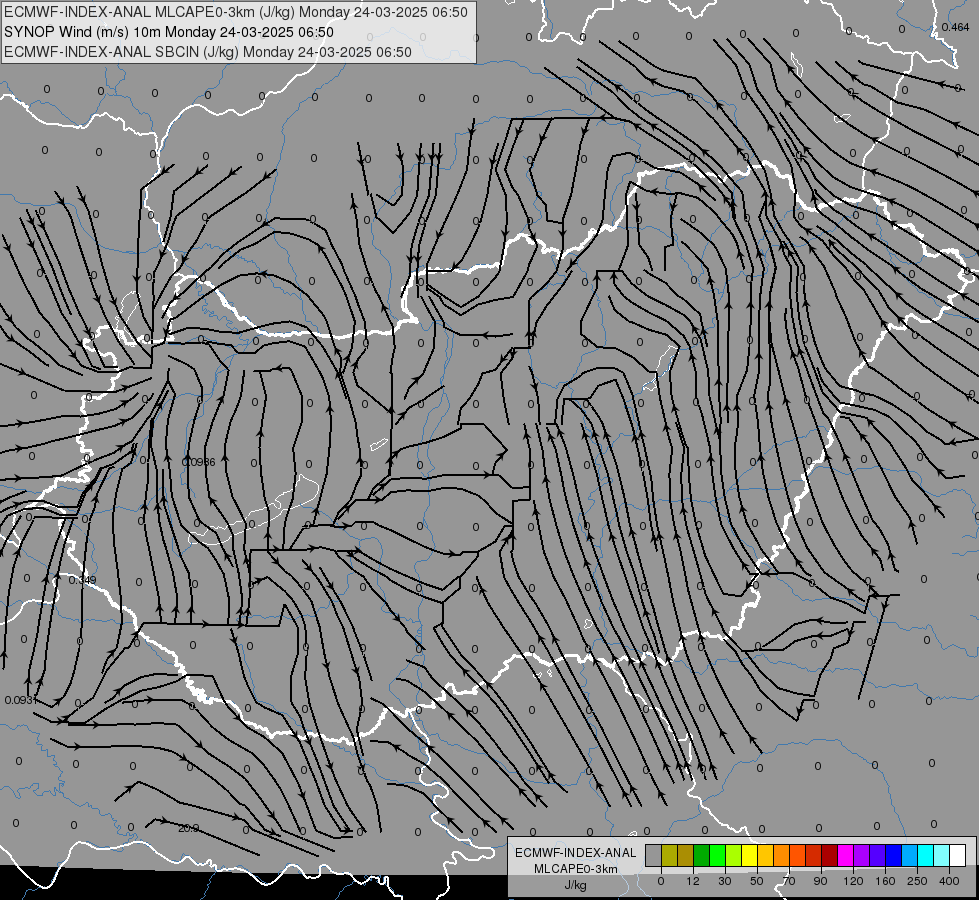Click the legend label 30
Screen dimensions: 979x900
click(x=725, y=881)
